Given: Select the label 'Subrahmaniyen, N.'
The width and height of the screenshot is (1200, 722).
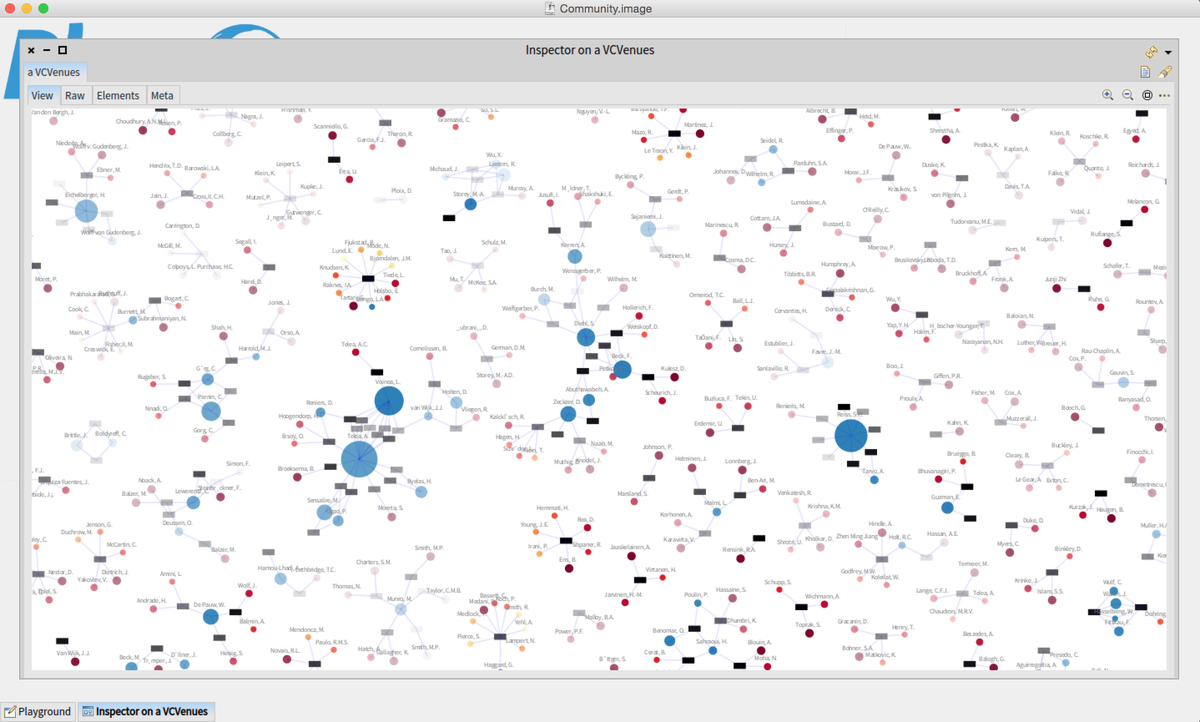Looking at the screenshot, I should tap(162, 318).
